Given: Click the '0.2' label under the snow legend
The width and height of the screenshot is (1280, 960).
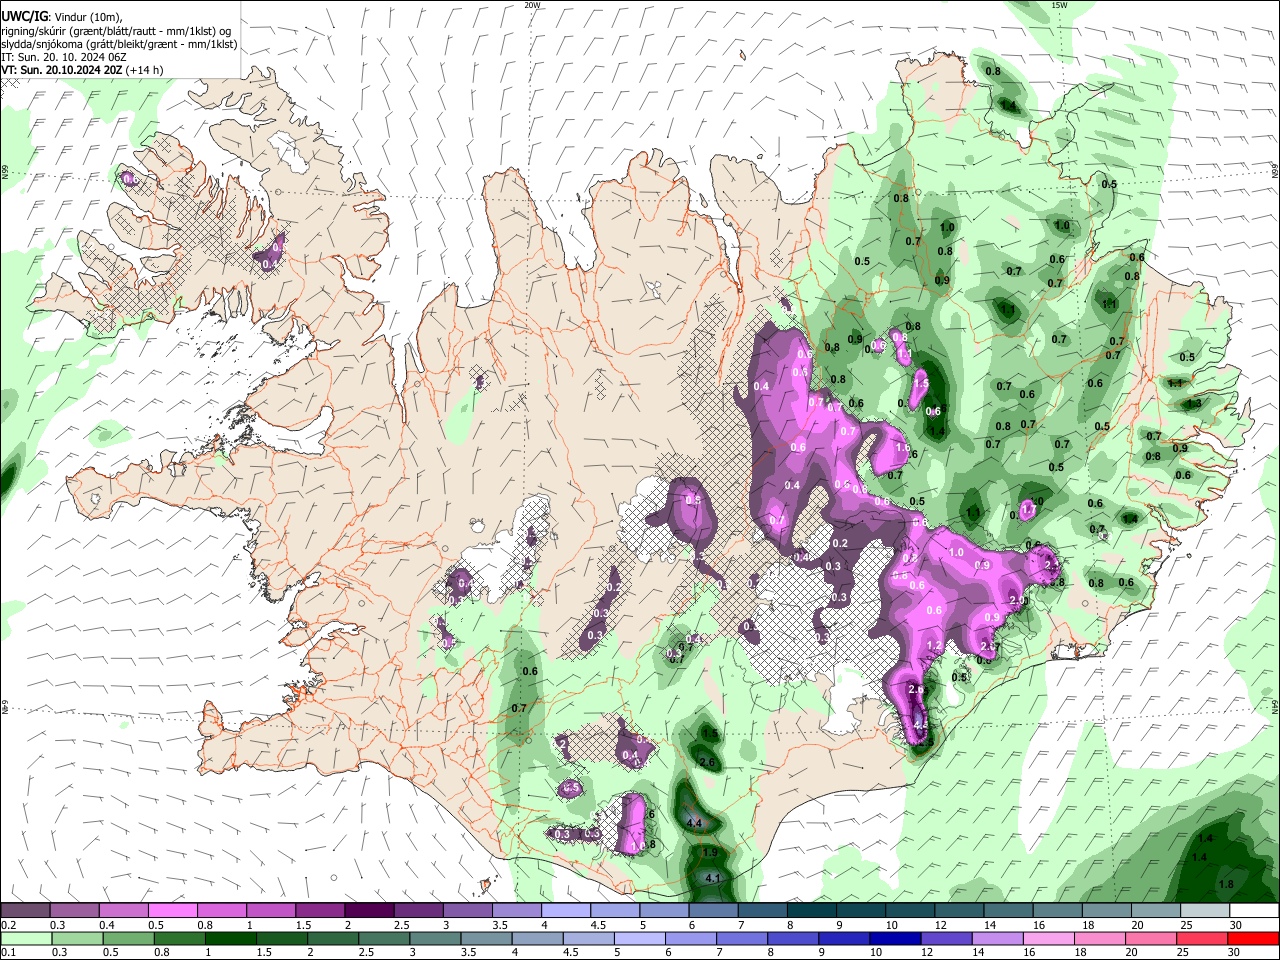Looking at the screenshot, I should (x=8, y=925).
